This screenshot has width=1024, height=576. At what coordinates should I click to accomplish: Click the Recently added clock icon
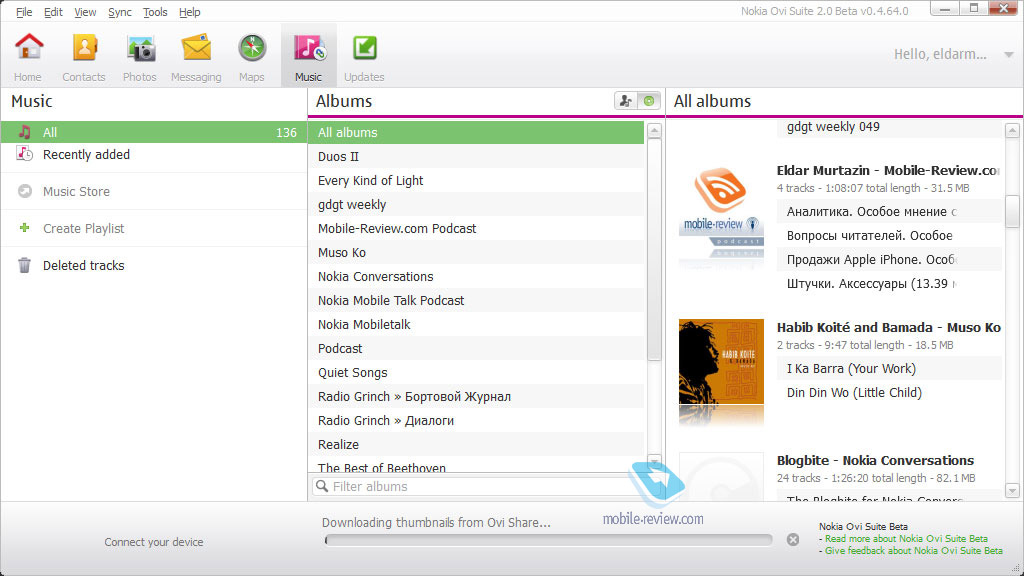25,154
